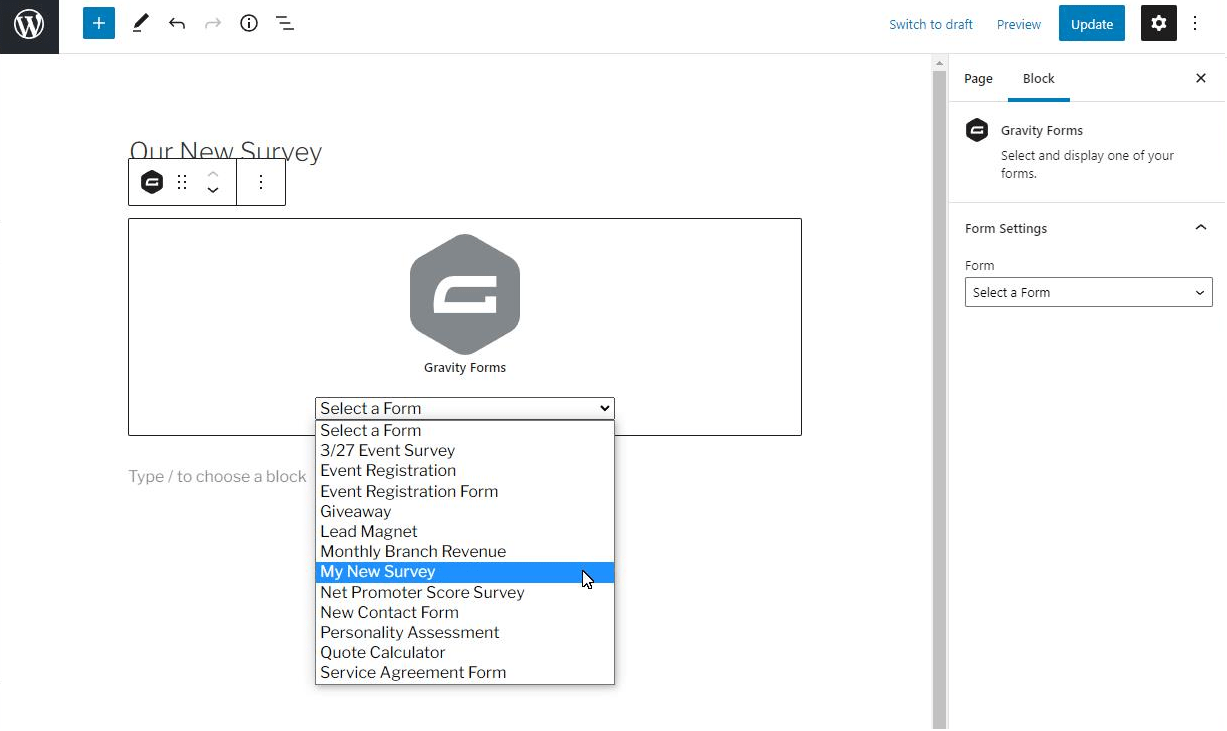
Task: Click the block's Select a Form dropdown
Action: (x=465, y=408)
